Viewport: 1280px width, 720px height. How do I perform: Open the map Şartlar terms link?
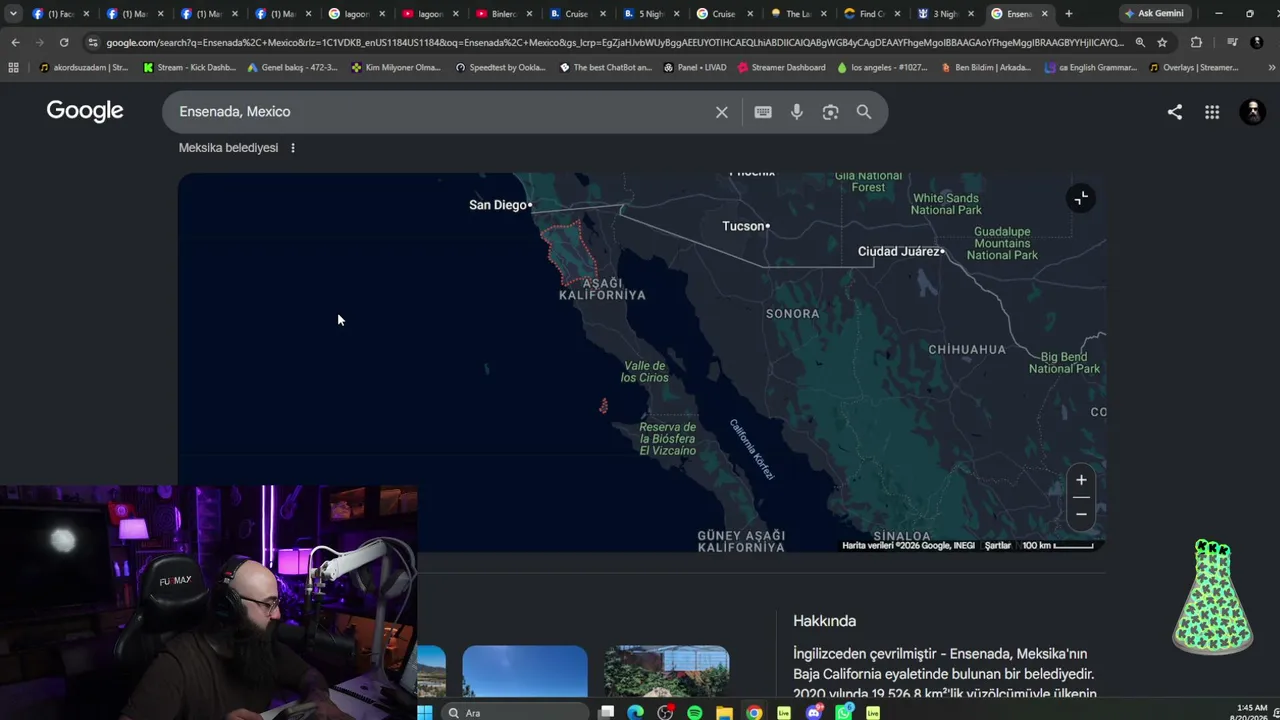coord(998,546)
